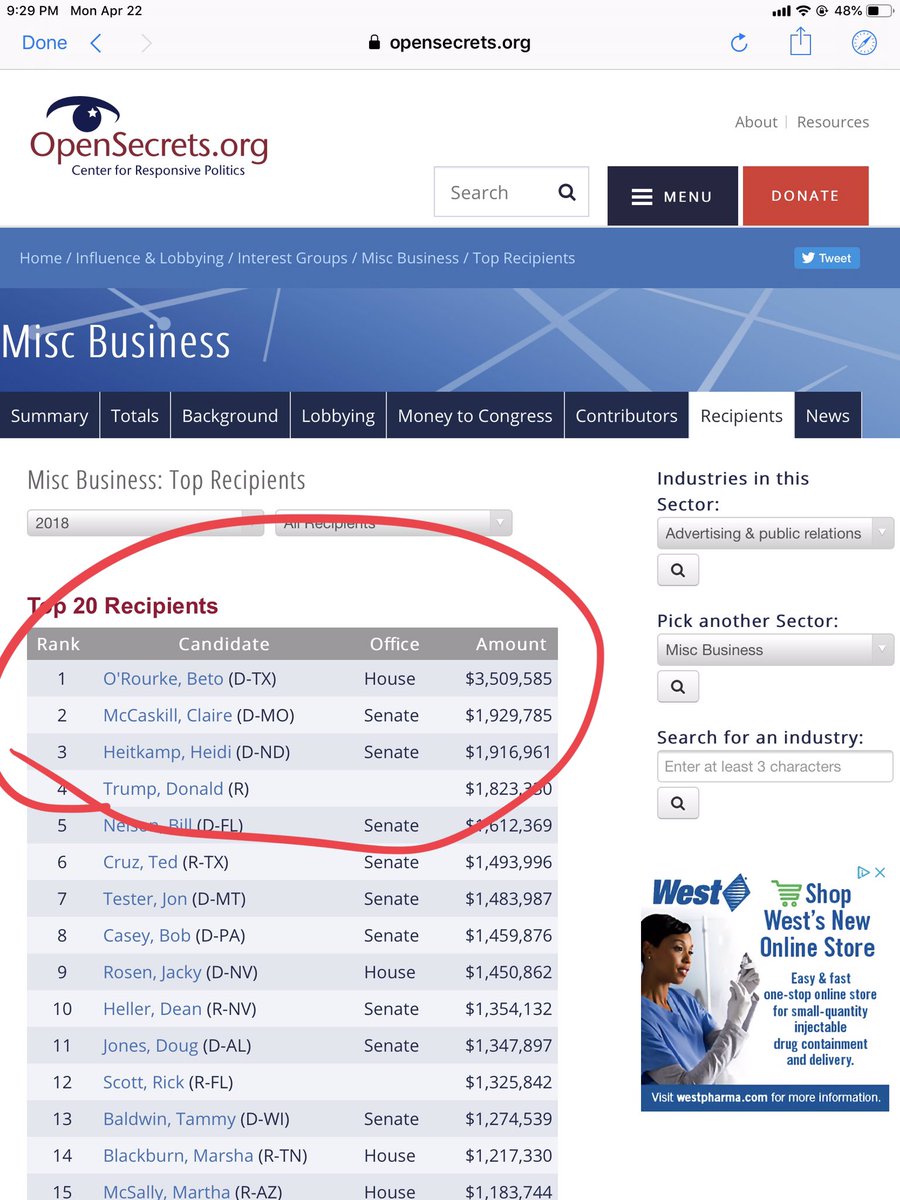Open Baldwin, Tammy candidate link
The image size is (900, 1200).
click(169, 1119)
